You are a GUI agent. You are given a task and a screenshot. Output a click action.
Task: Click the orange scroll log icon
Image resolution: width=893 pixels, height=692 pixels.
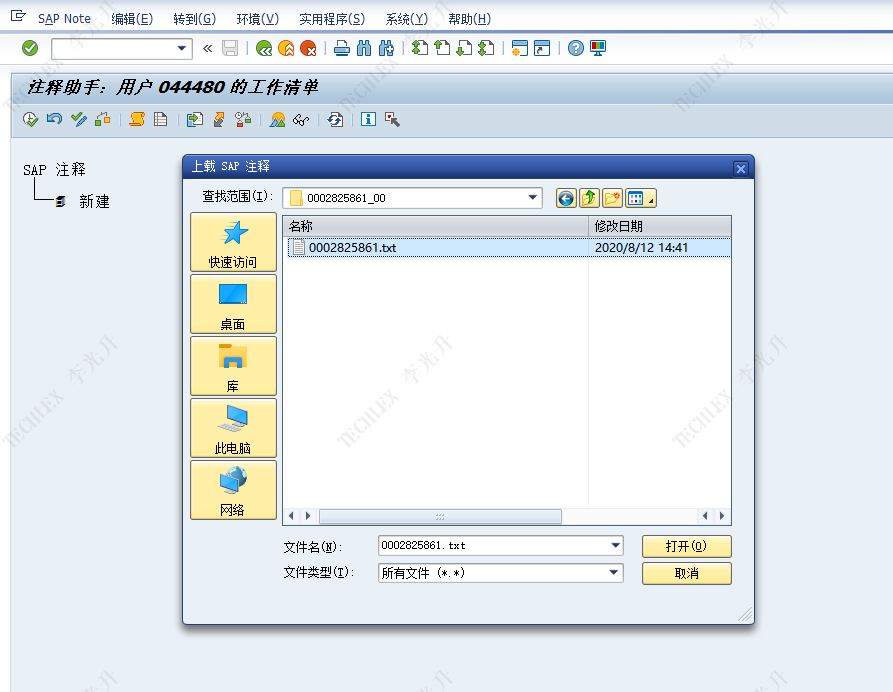(x=137, y=120)
